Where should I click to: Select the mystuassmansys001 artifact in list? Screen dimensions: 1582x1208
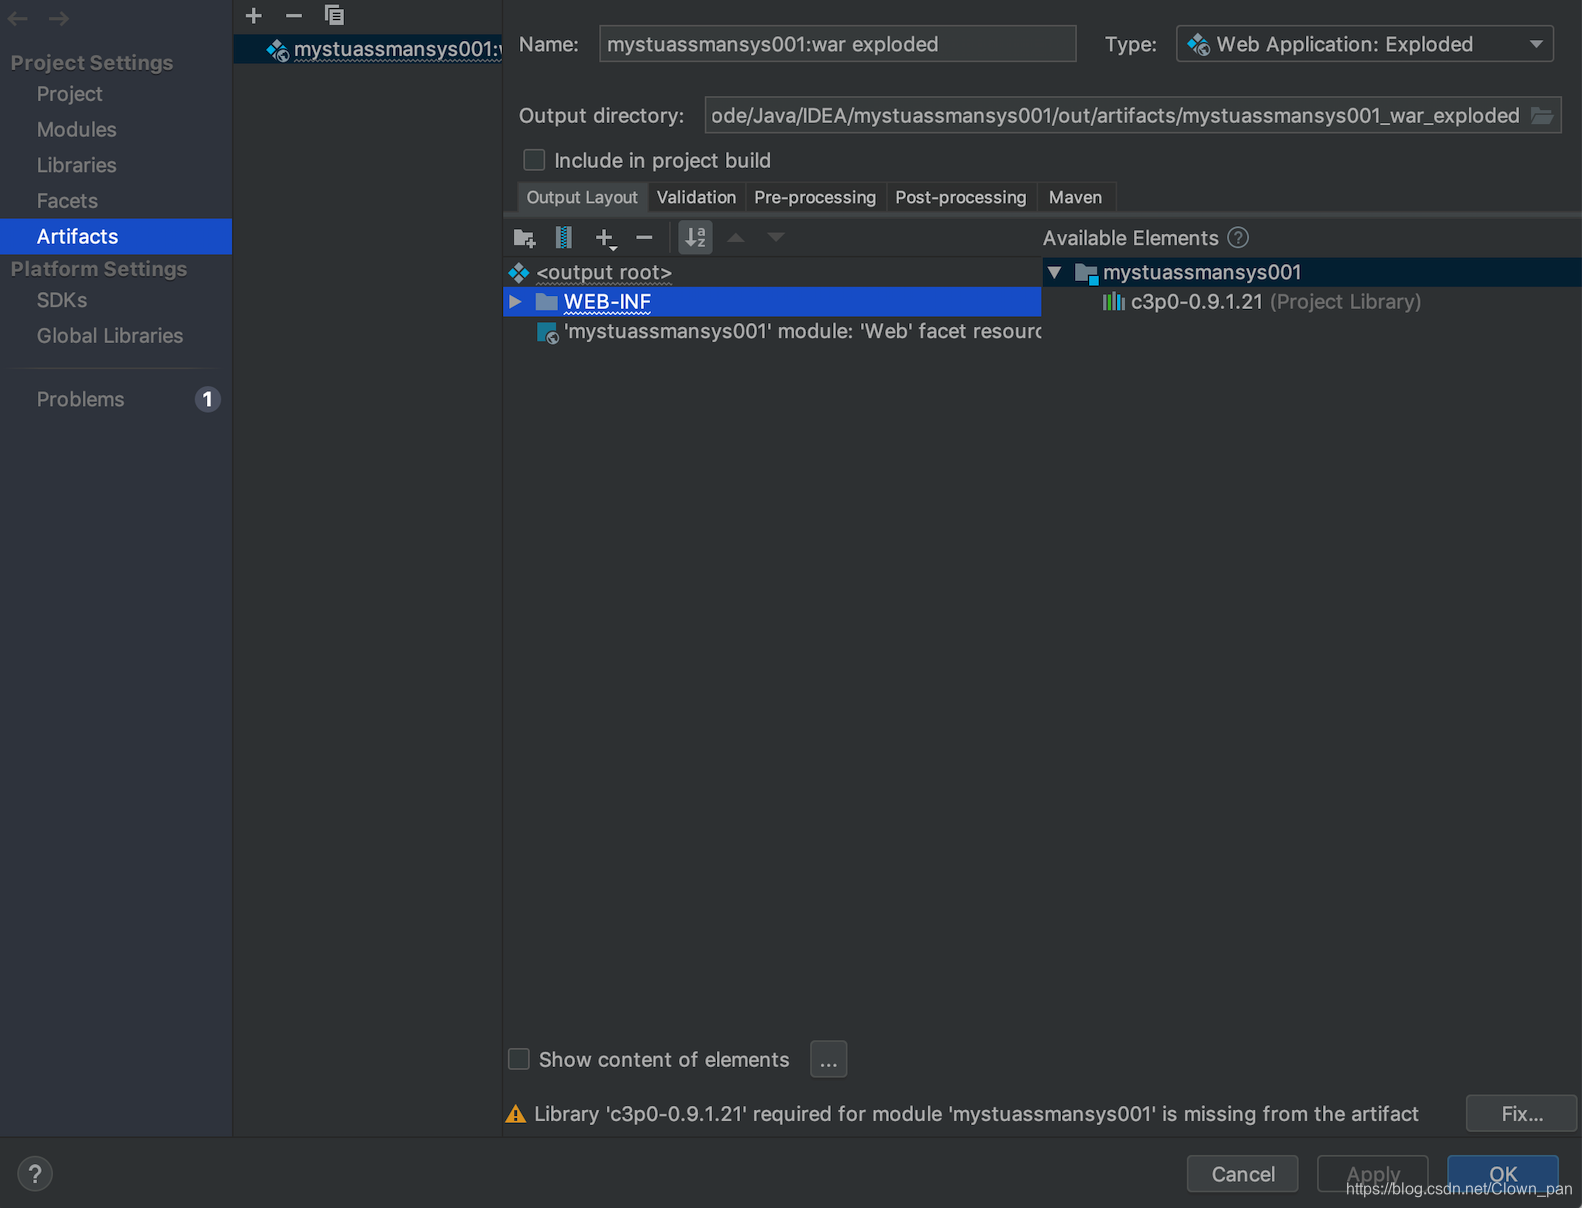pyautogui.click(x=368, y=49)
